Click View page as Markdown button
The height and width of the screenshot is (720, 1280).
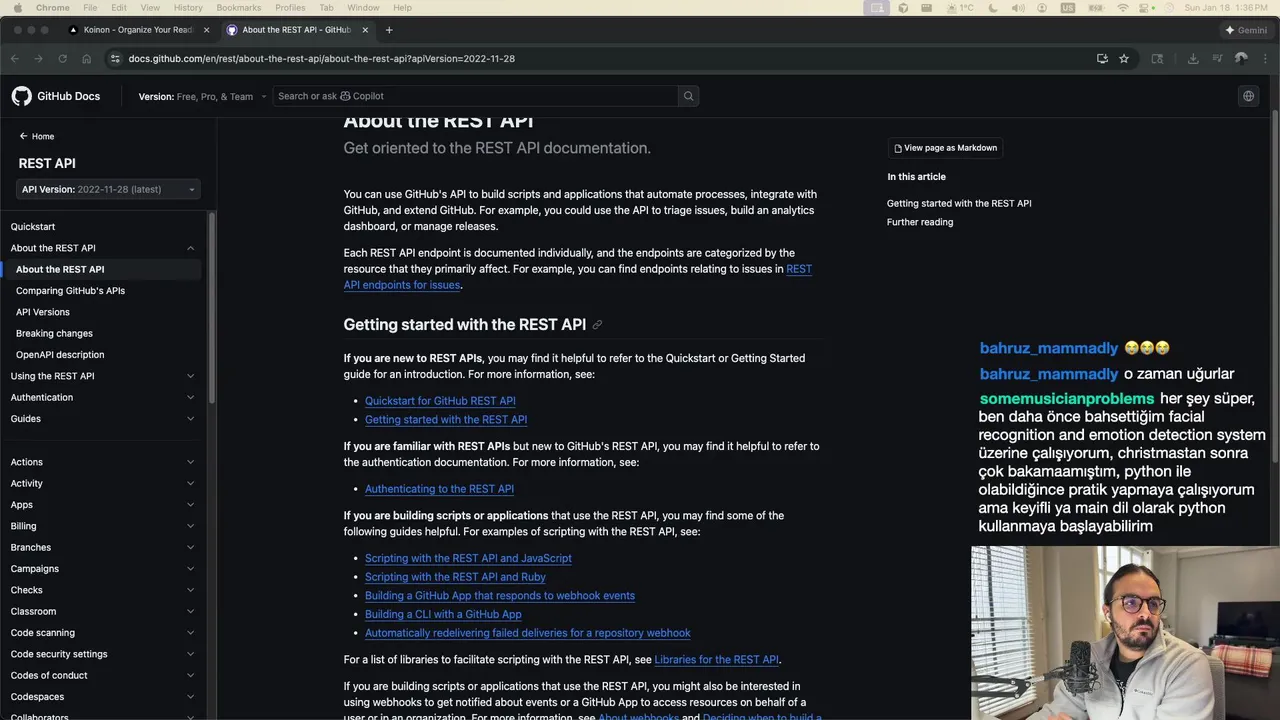945,148
